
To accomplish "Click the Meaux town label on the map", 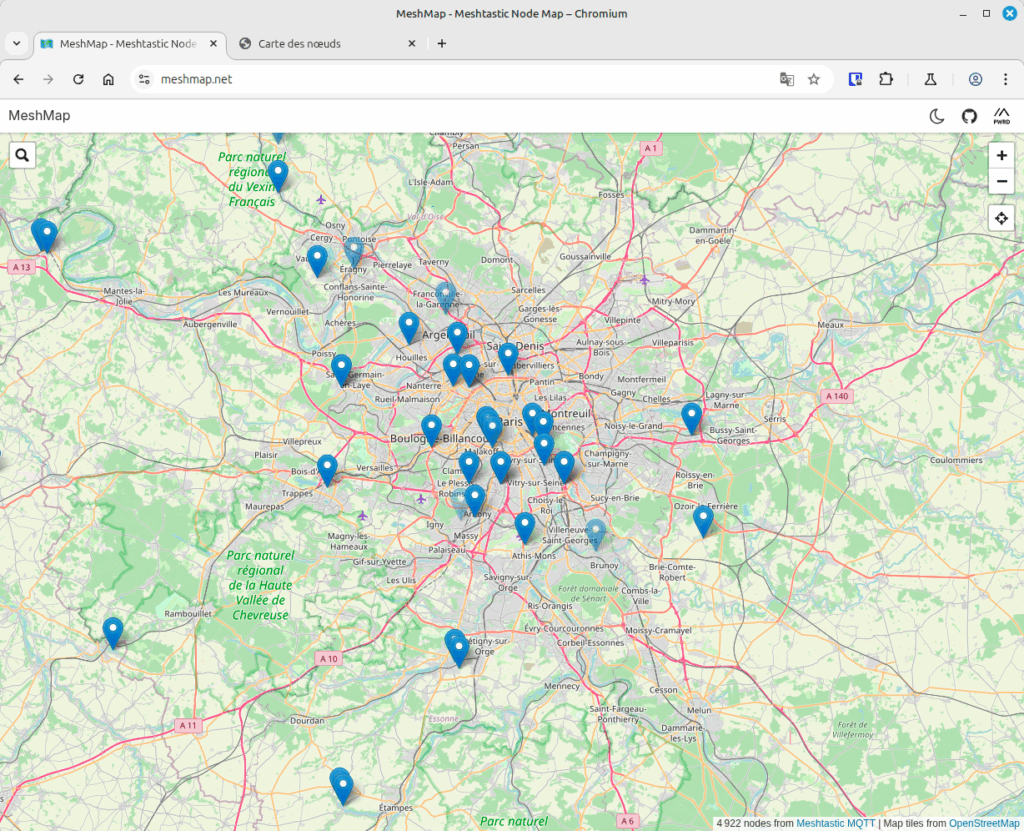I will (x=831, y=325).
